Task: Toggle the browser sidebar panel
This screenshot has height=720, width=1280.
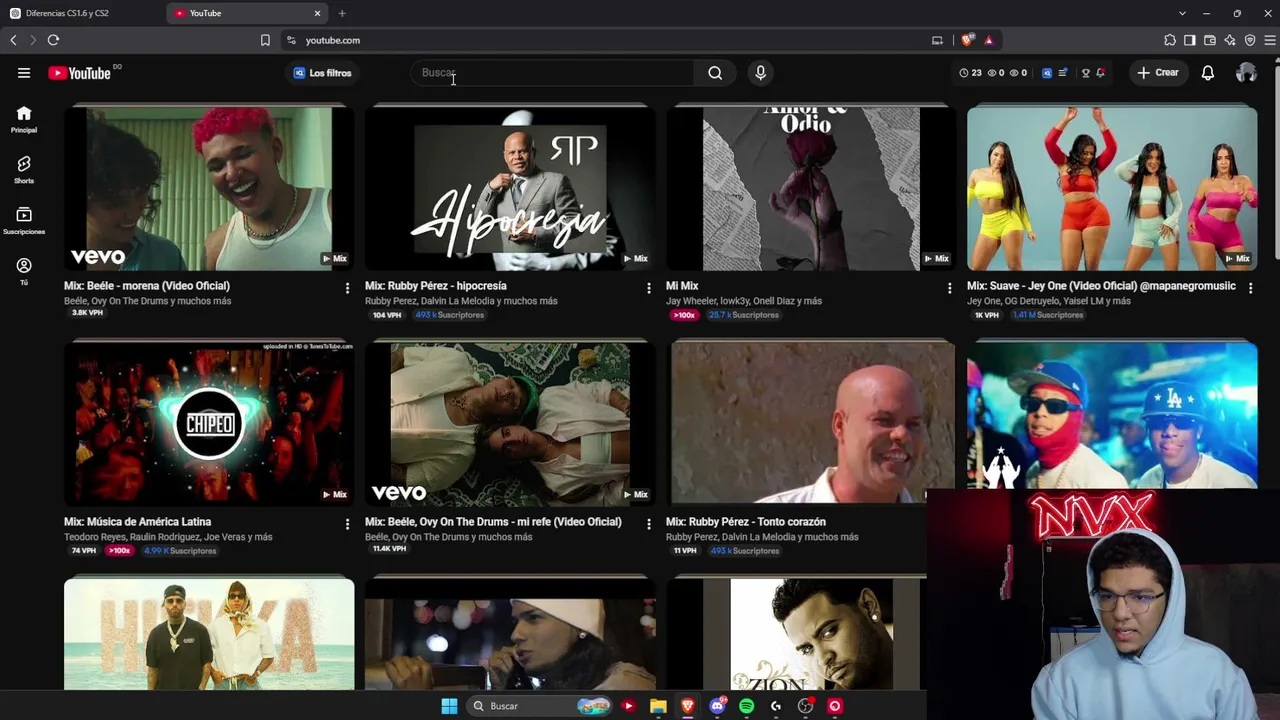Action: tap(1190, 40)
